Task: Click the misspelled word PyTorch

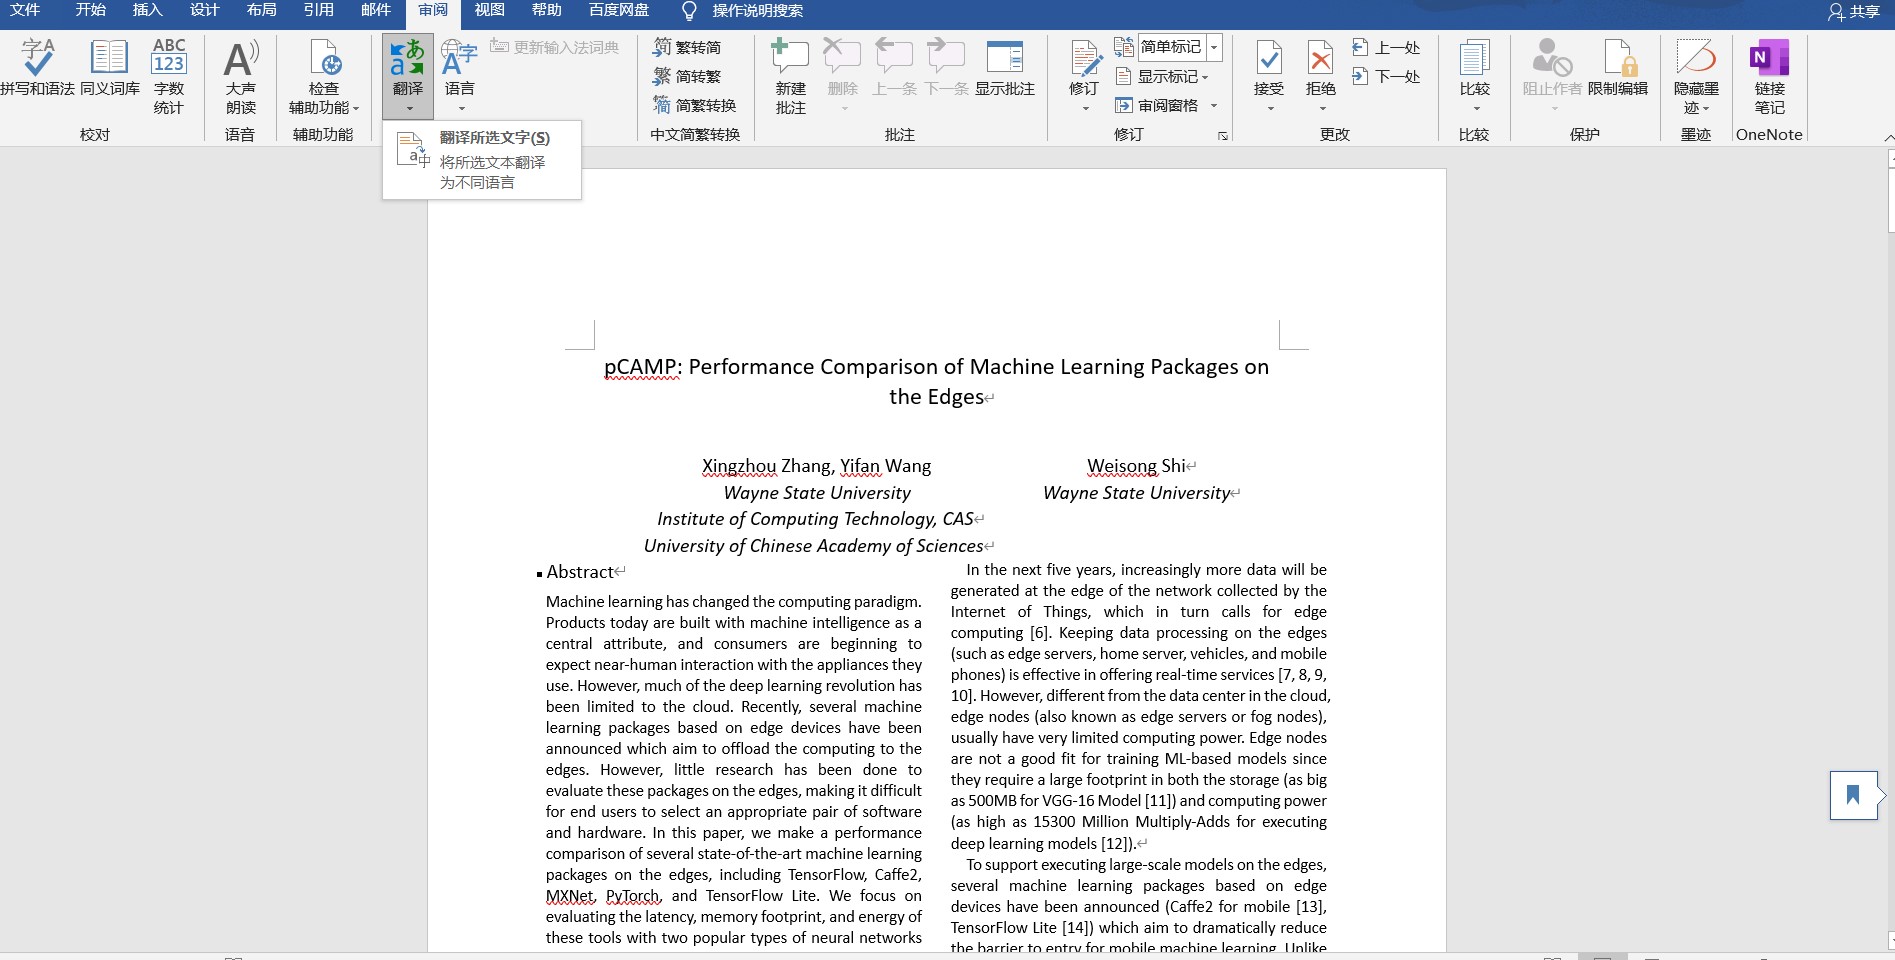Action: [x=632, y=896]
